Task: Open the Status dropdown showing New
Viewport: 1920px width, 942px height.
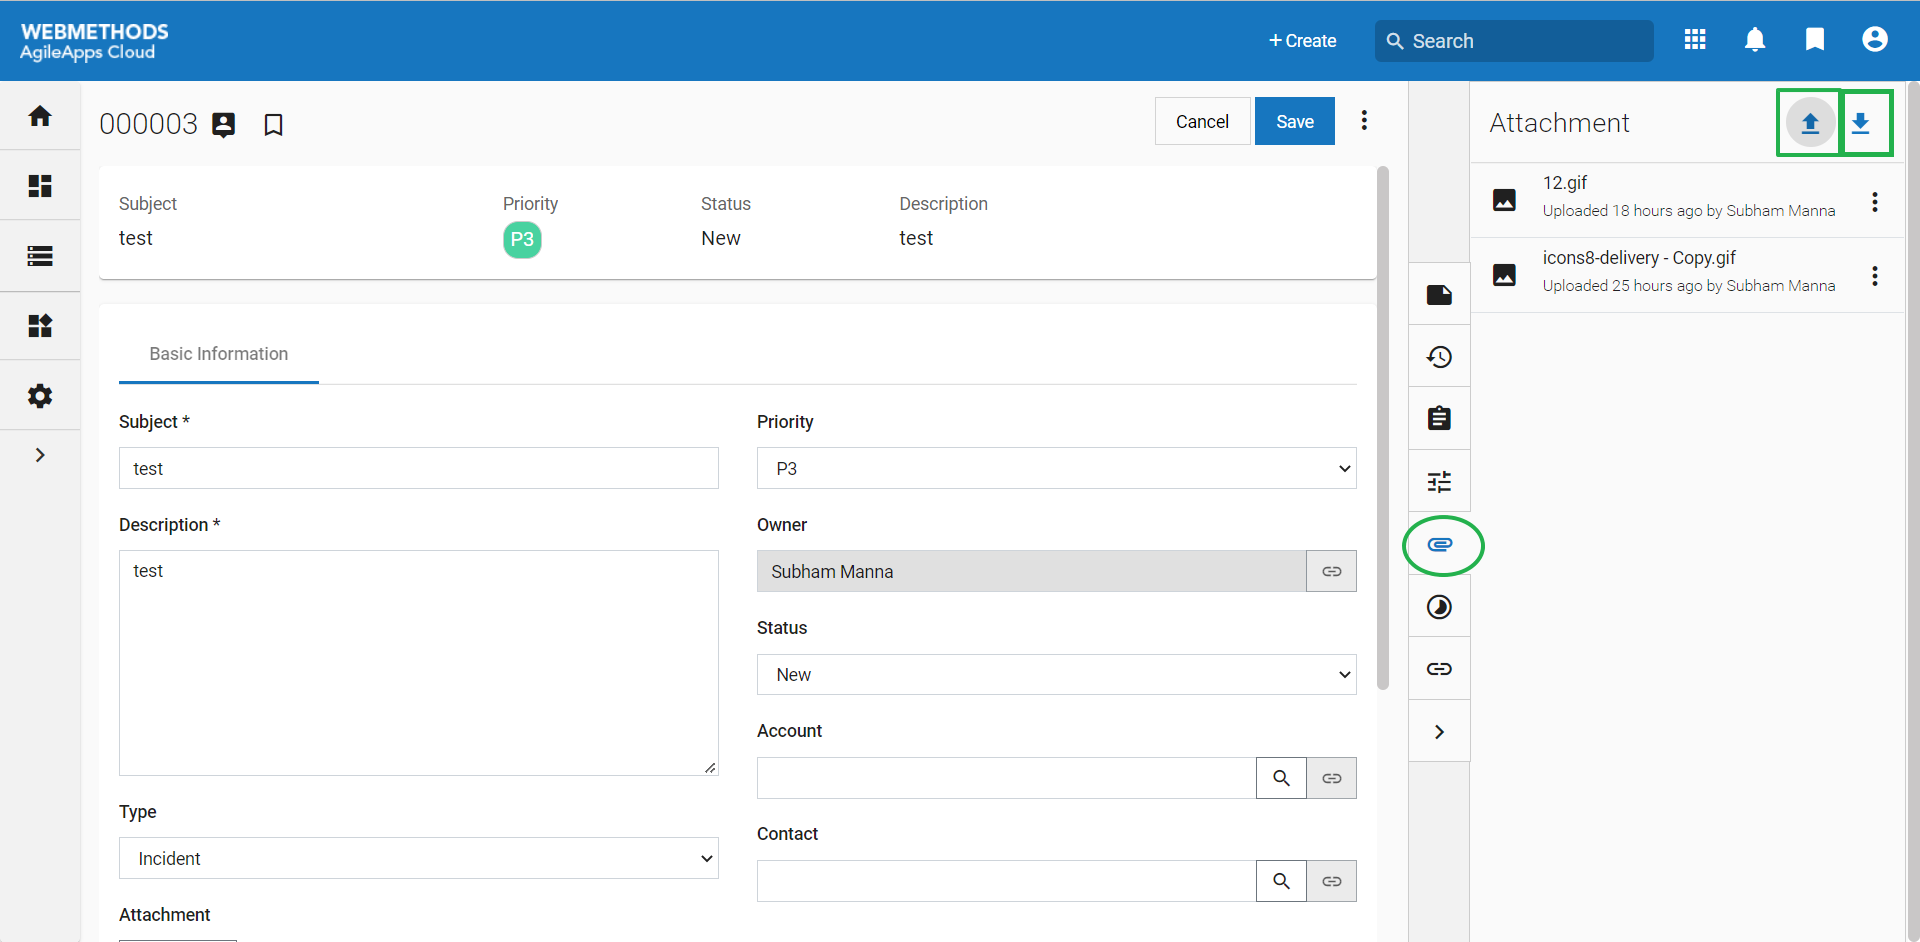Action: click(x=1057, y=675)
